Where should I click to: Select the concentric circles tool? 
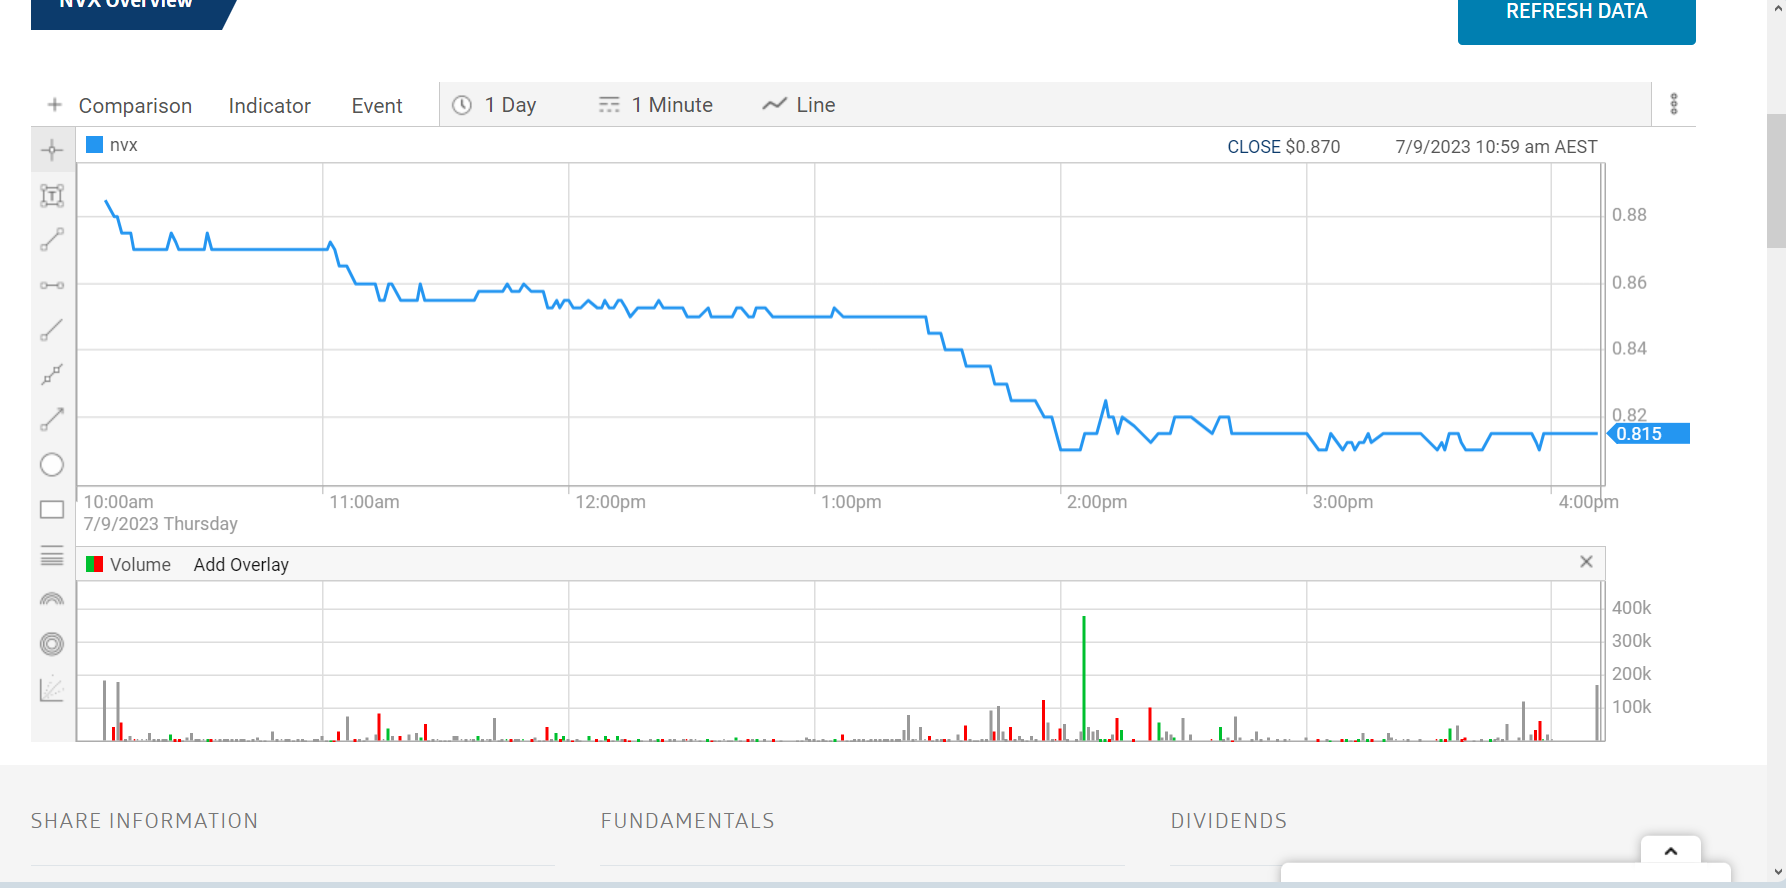pyautogui.click(x=52, y=644)
